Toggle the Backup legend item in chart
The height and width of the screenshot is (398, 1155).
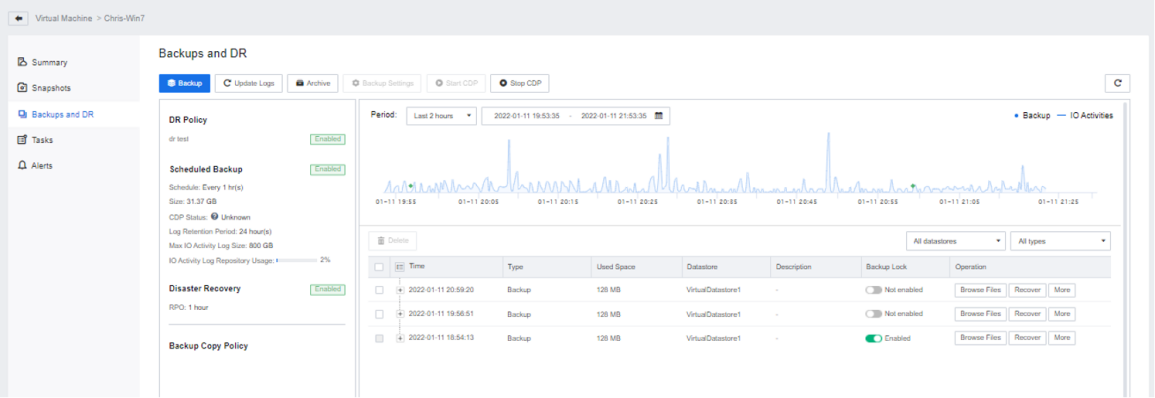point(1033,116)
